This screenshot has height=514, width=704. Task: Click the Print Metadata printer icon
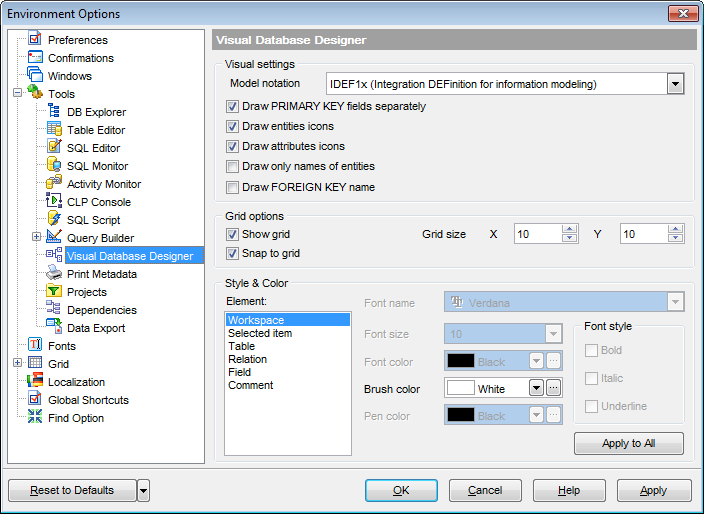[54, 273]
